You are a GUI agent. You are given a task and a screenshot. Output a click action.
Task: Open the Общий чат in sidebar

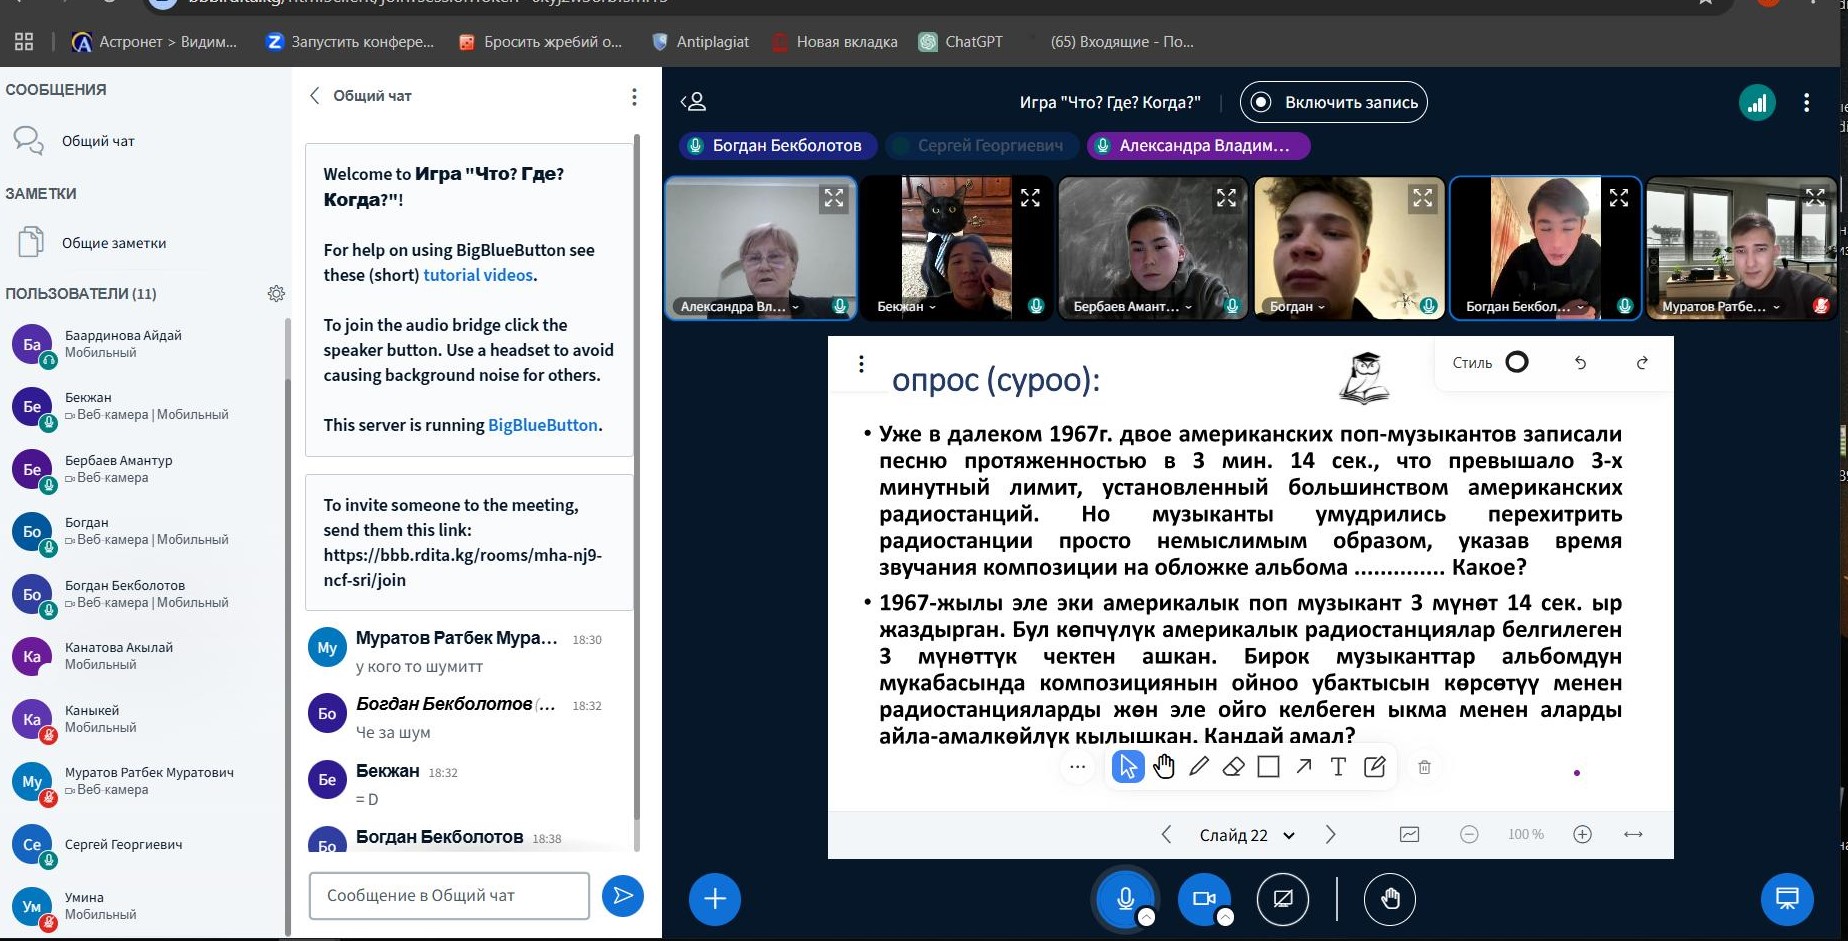(97, 141)
